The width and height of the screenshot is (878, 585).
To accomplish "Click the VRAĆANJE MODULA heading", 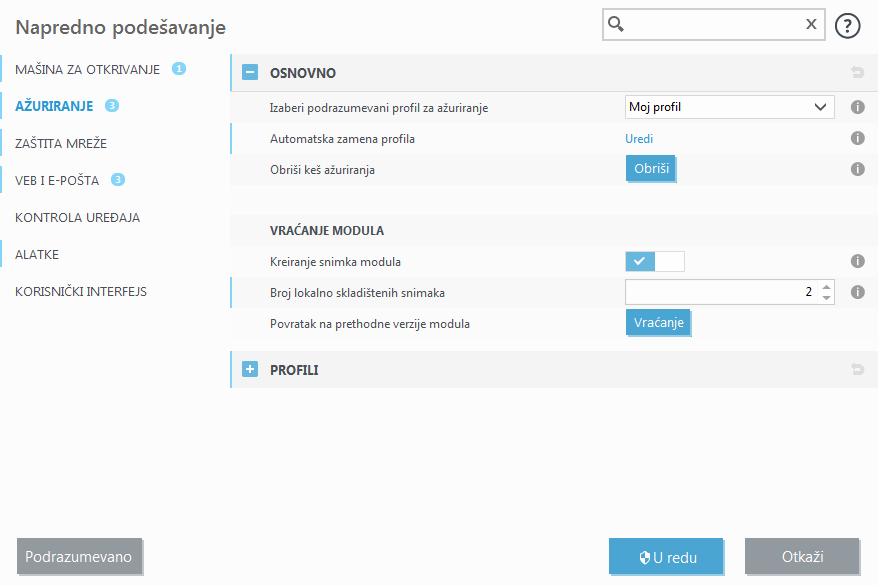I will 327,231.
